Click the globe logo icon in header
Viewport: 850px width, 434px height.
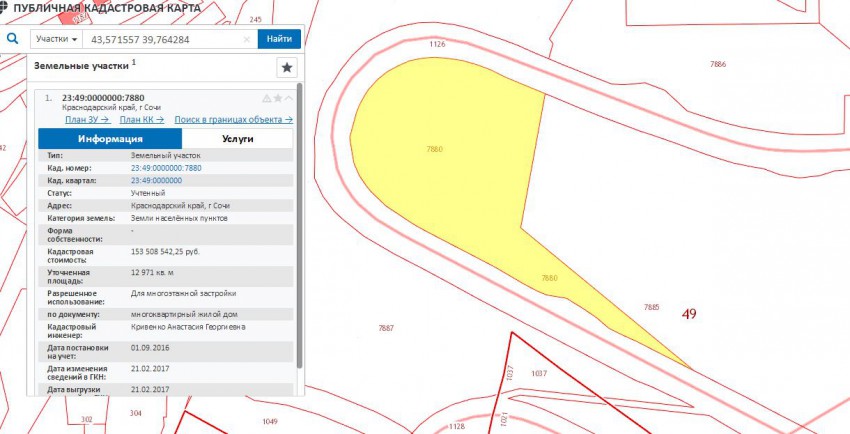click(4, 7)
